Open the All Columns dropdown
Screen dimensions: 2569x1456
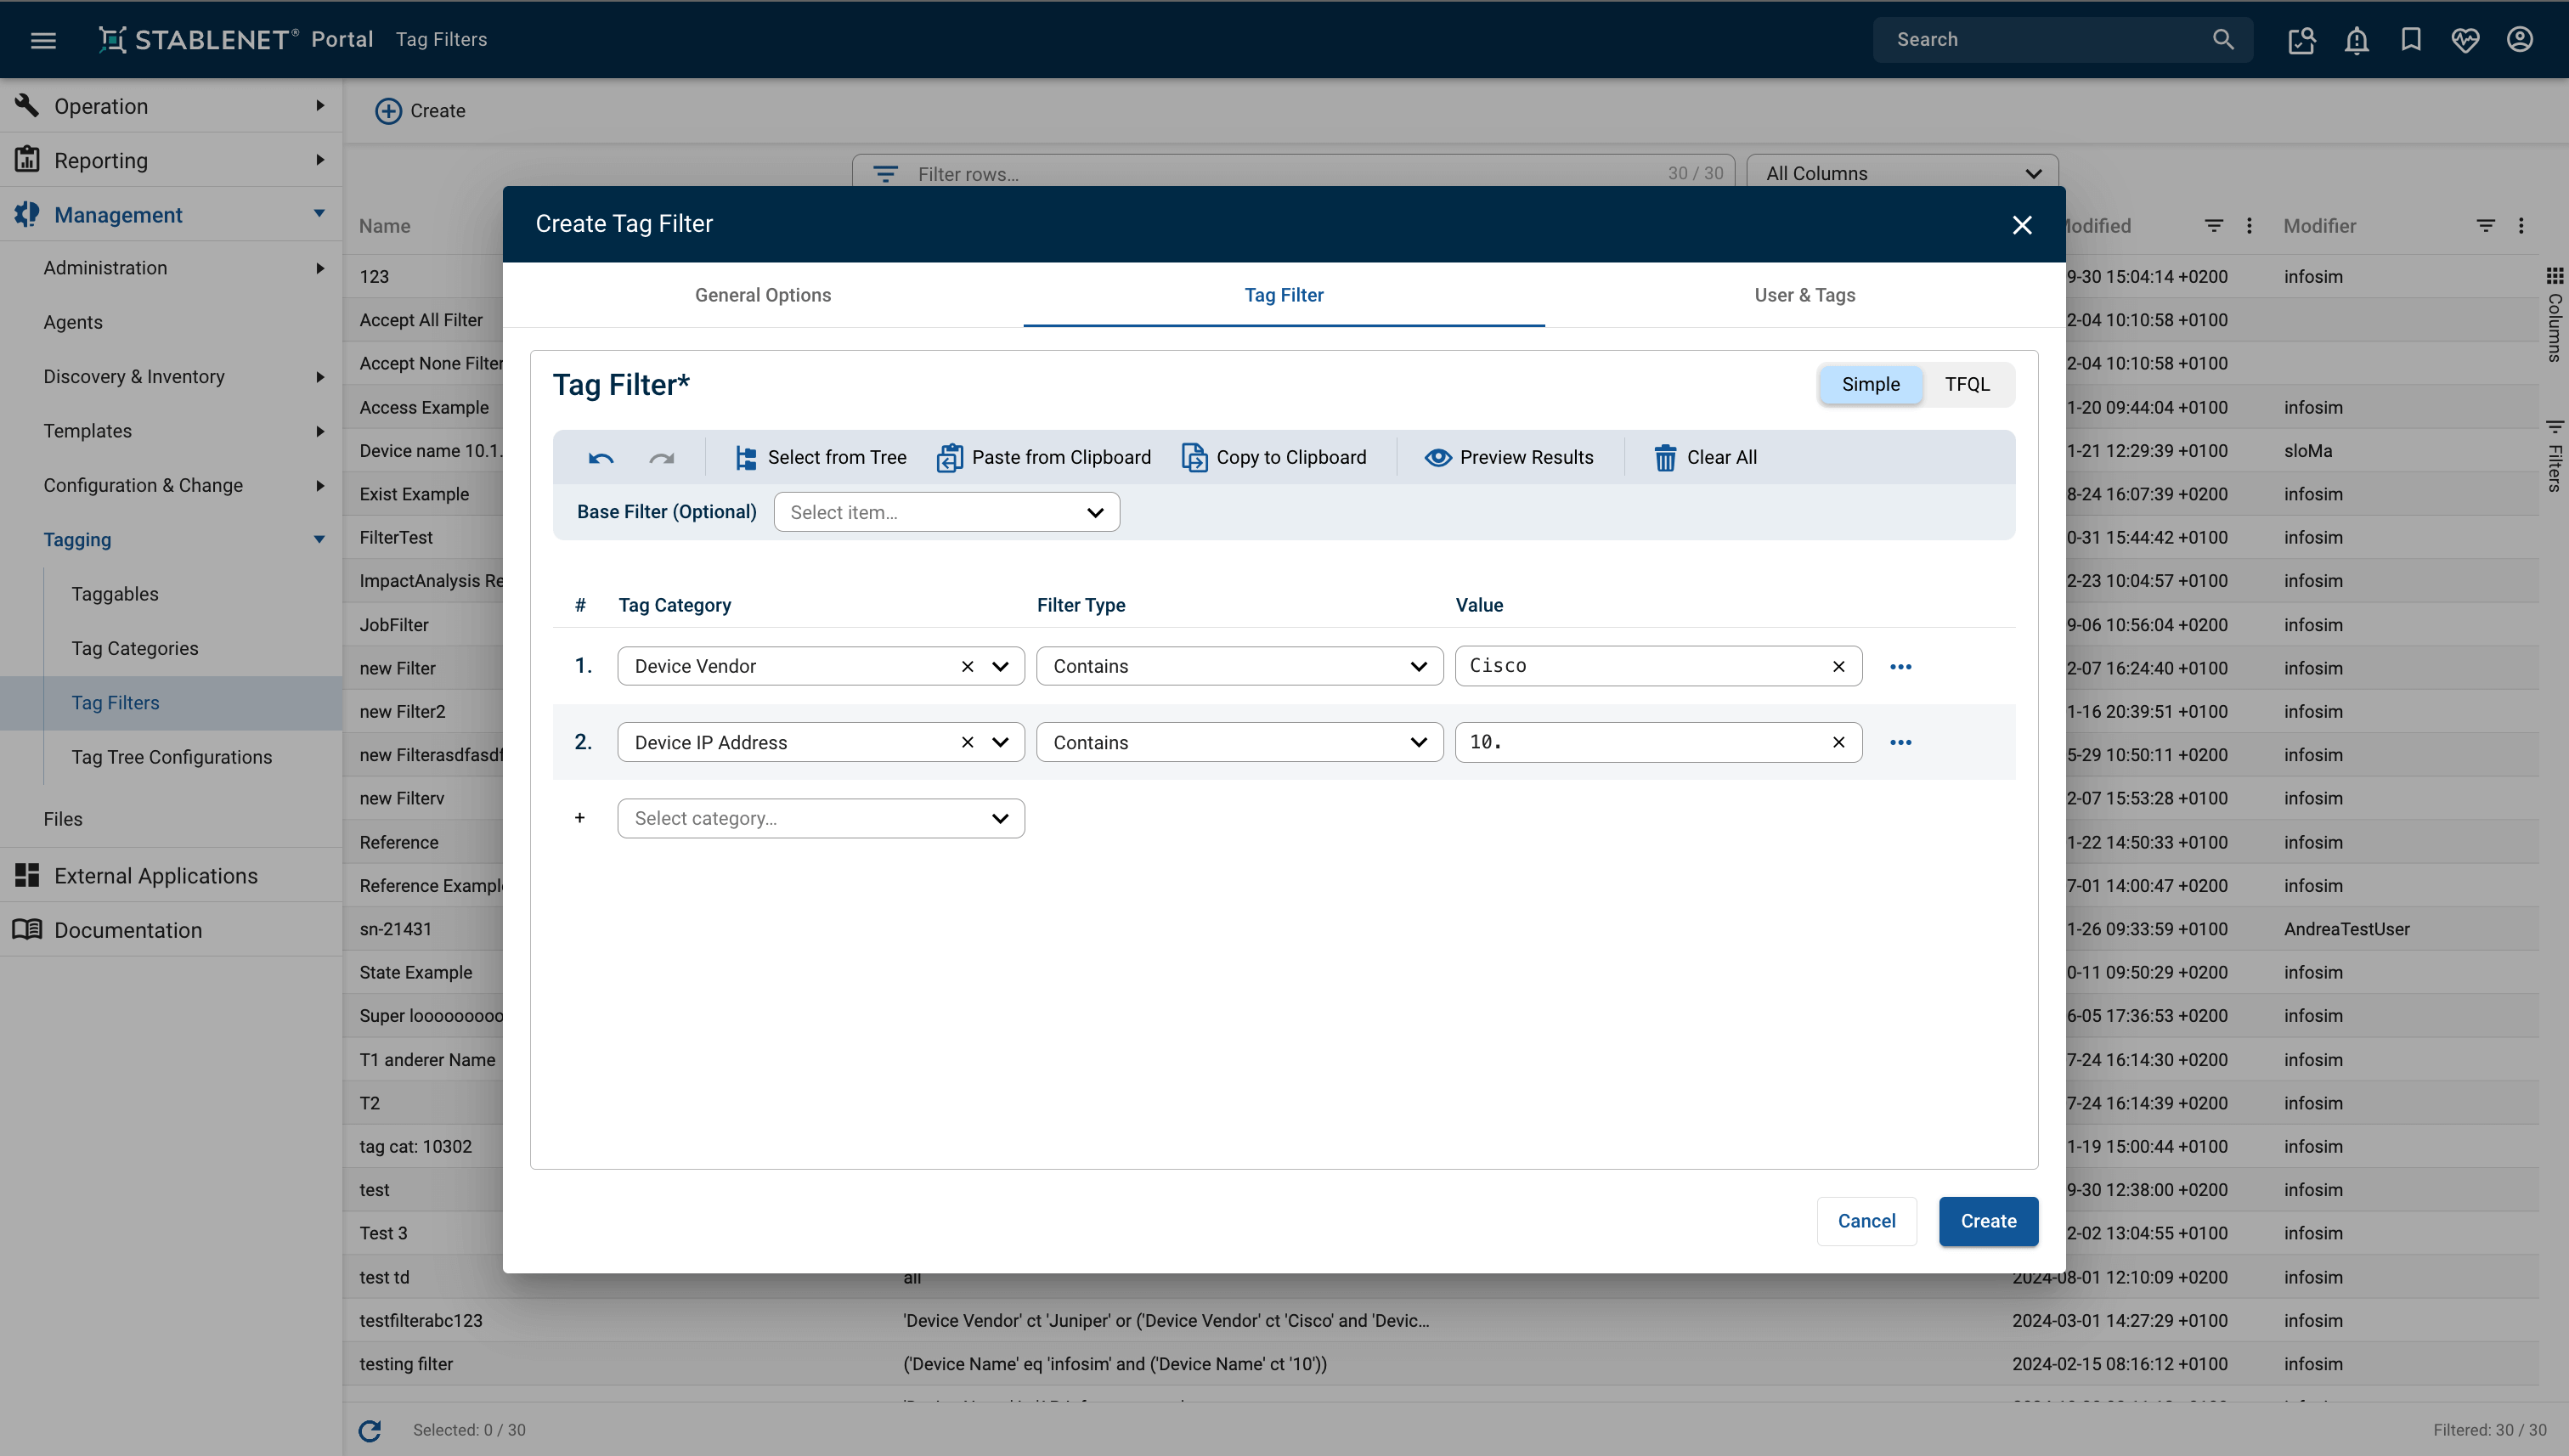point(1902,174)
